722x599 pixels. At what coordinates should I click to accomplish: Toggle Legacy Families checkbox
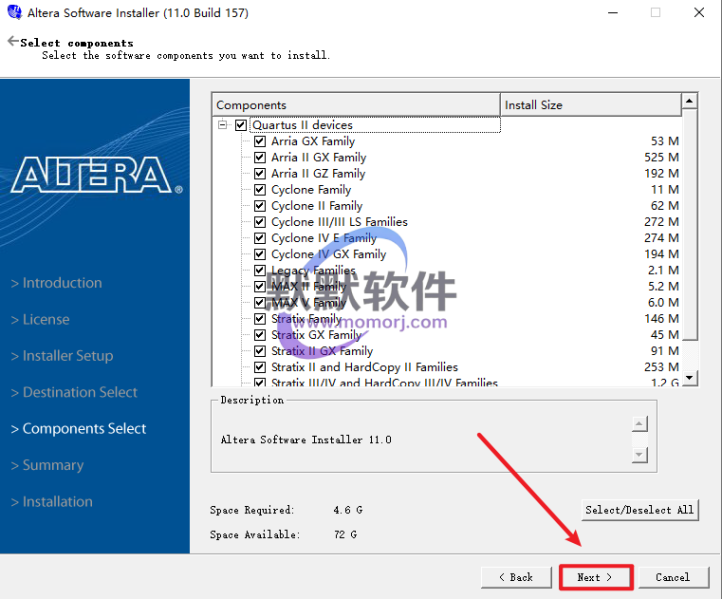tap(260, 270)
